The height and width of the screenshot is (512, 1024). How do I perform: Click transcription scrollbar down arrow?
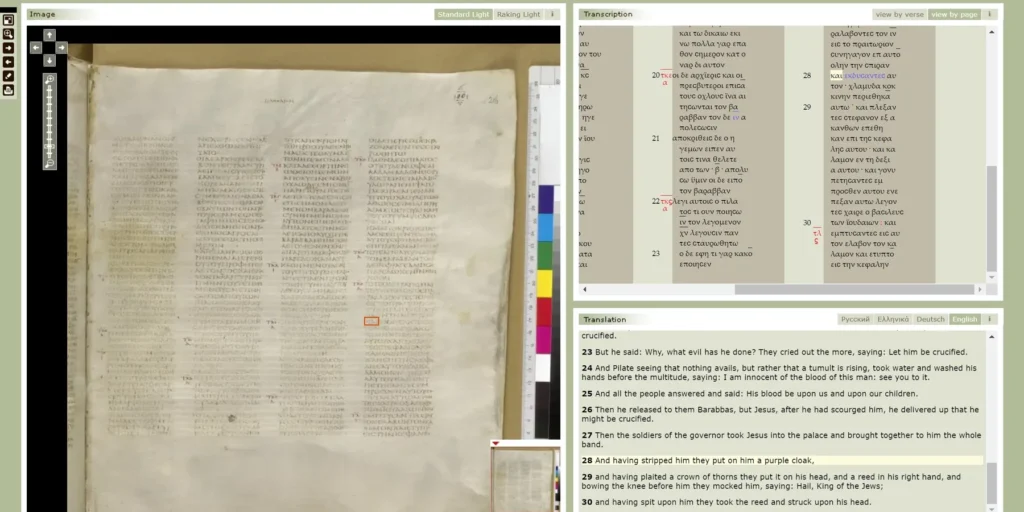click(x=992, y=278)
